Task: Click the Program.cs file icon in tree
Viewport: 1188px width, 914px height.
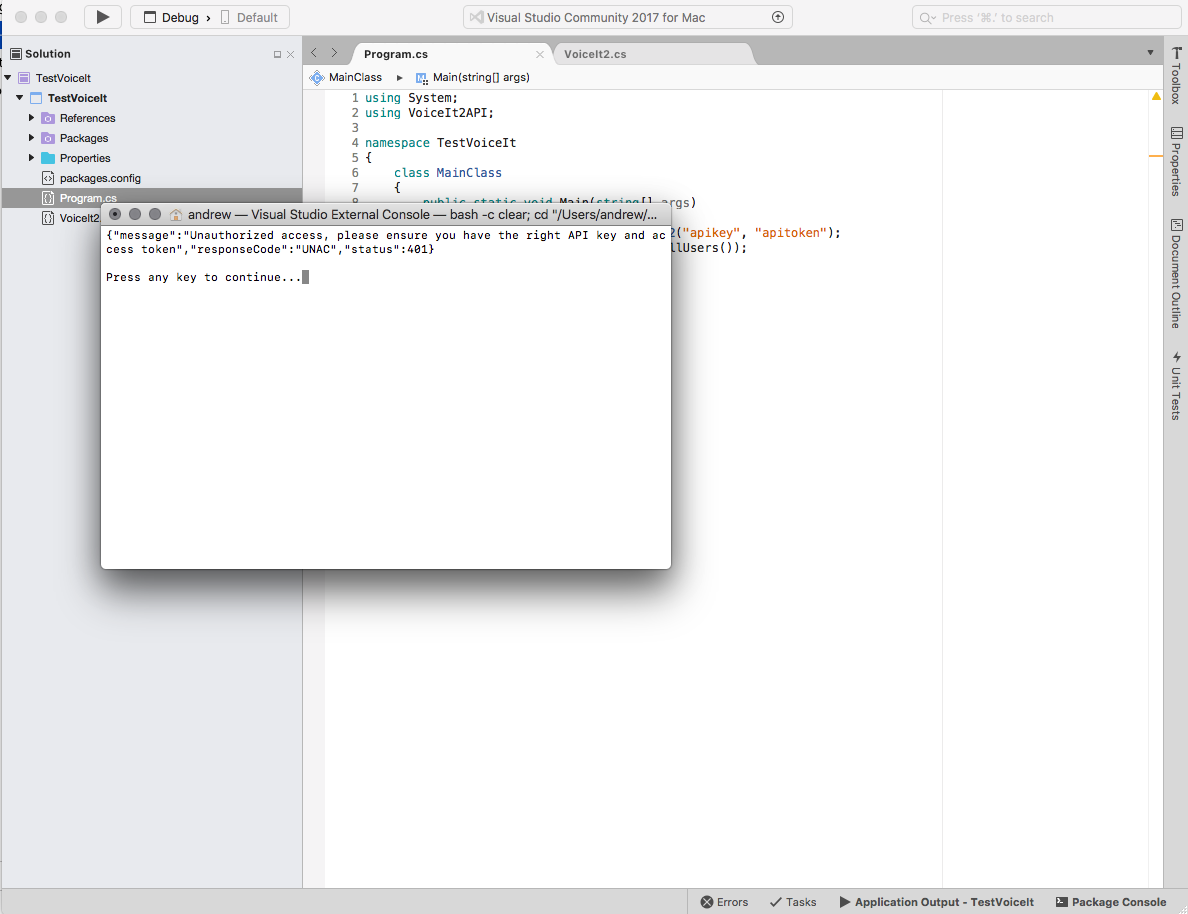Action: [x=48, y=198]
